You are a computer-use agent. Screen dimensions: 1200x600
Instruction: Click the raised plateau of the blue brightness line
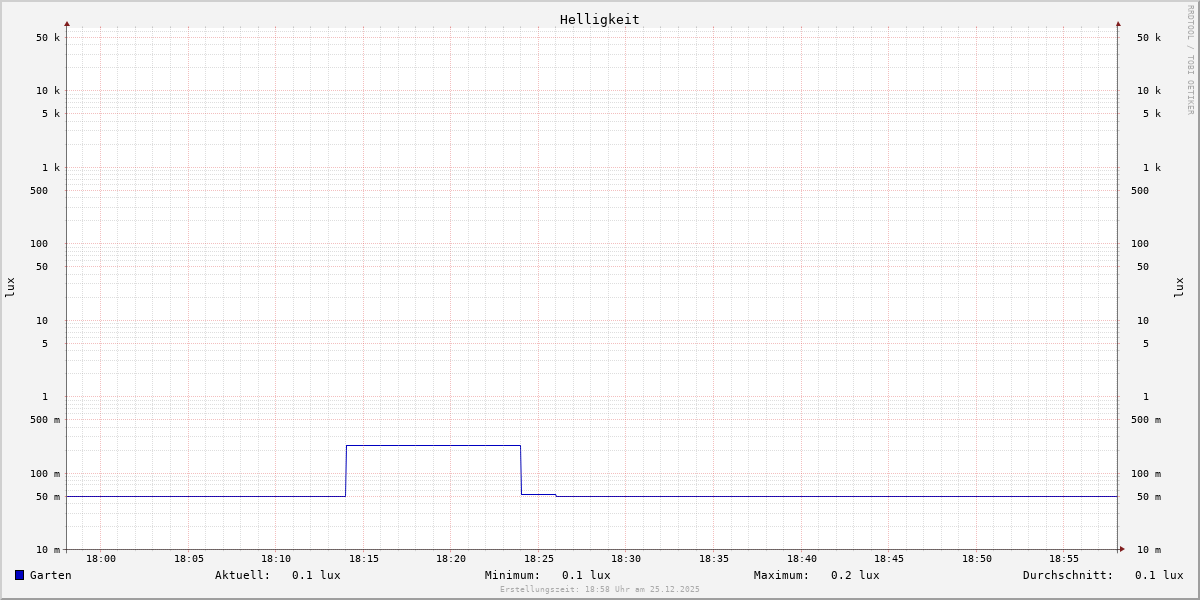pos(433,445)
